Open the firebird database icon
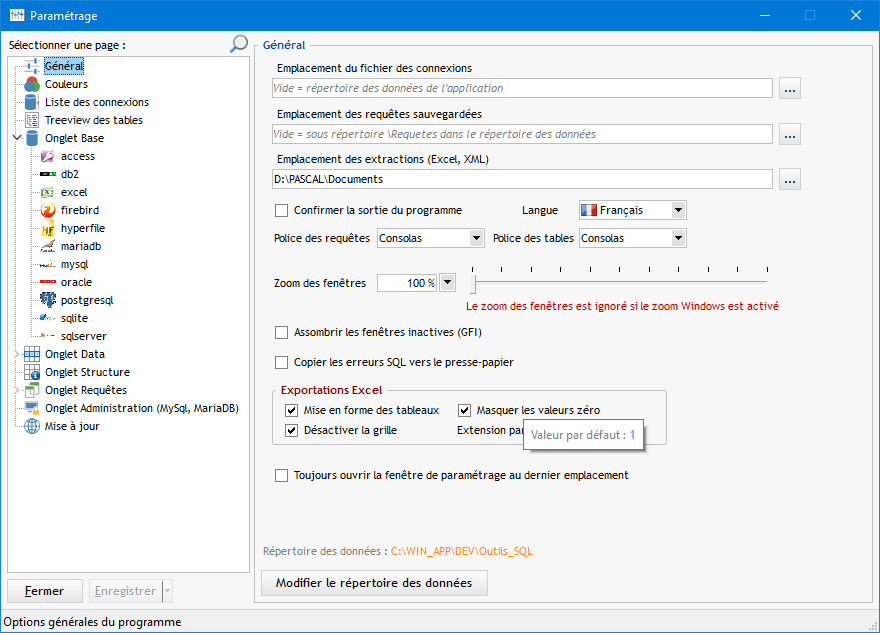The image size is (880, 633). coord(47,210)
